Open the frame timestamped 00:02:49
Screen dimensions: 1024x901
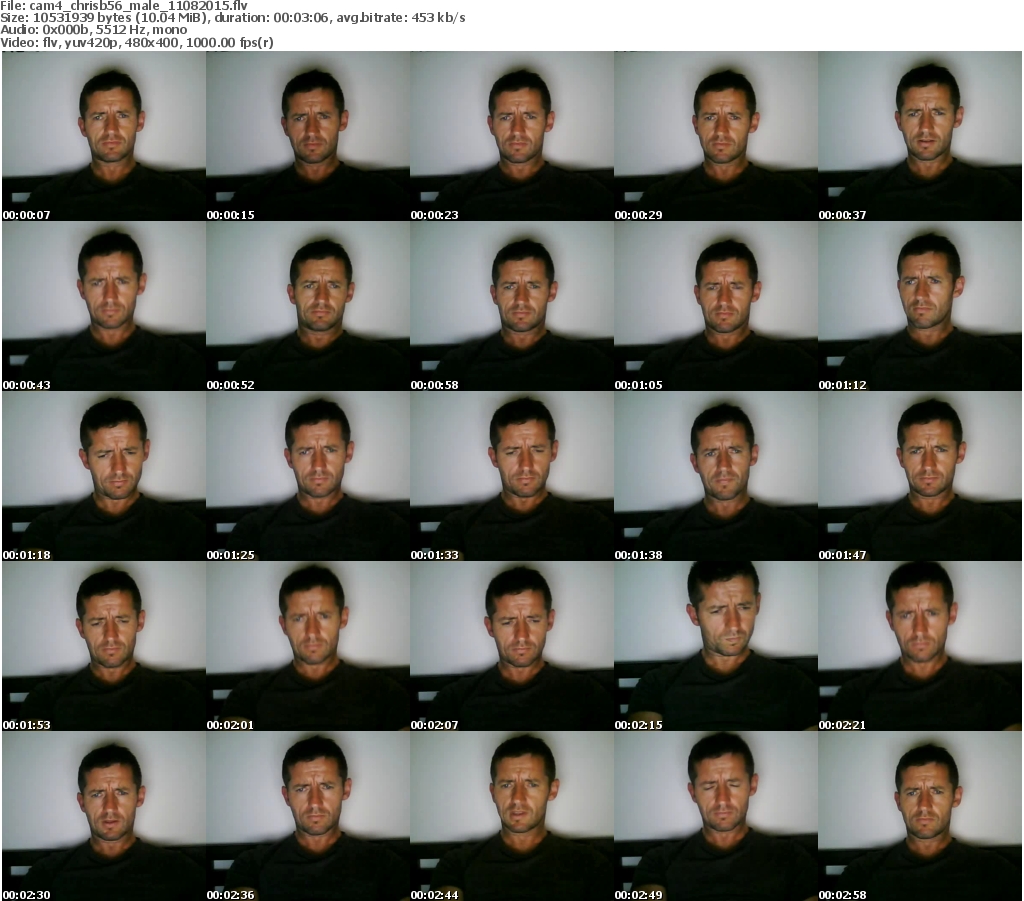click(x=716, y=816)
